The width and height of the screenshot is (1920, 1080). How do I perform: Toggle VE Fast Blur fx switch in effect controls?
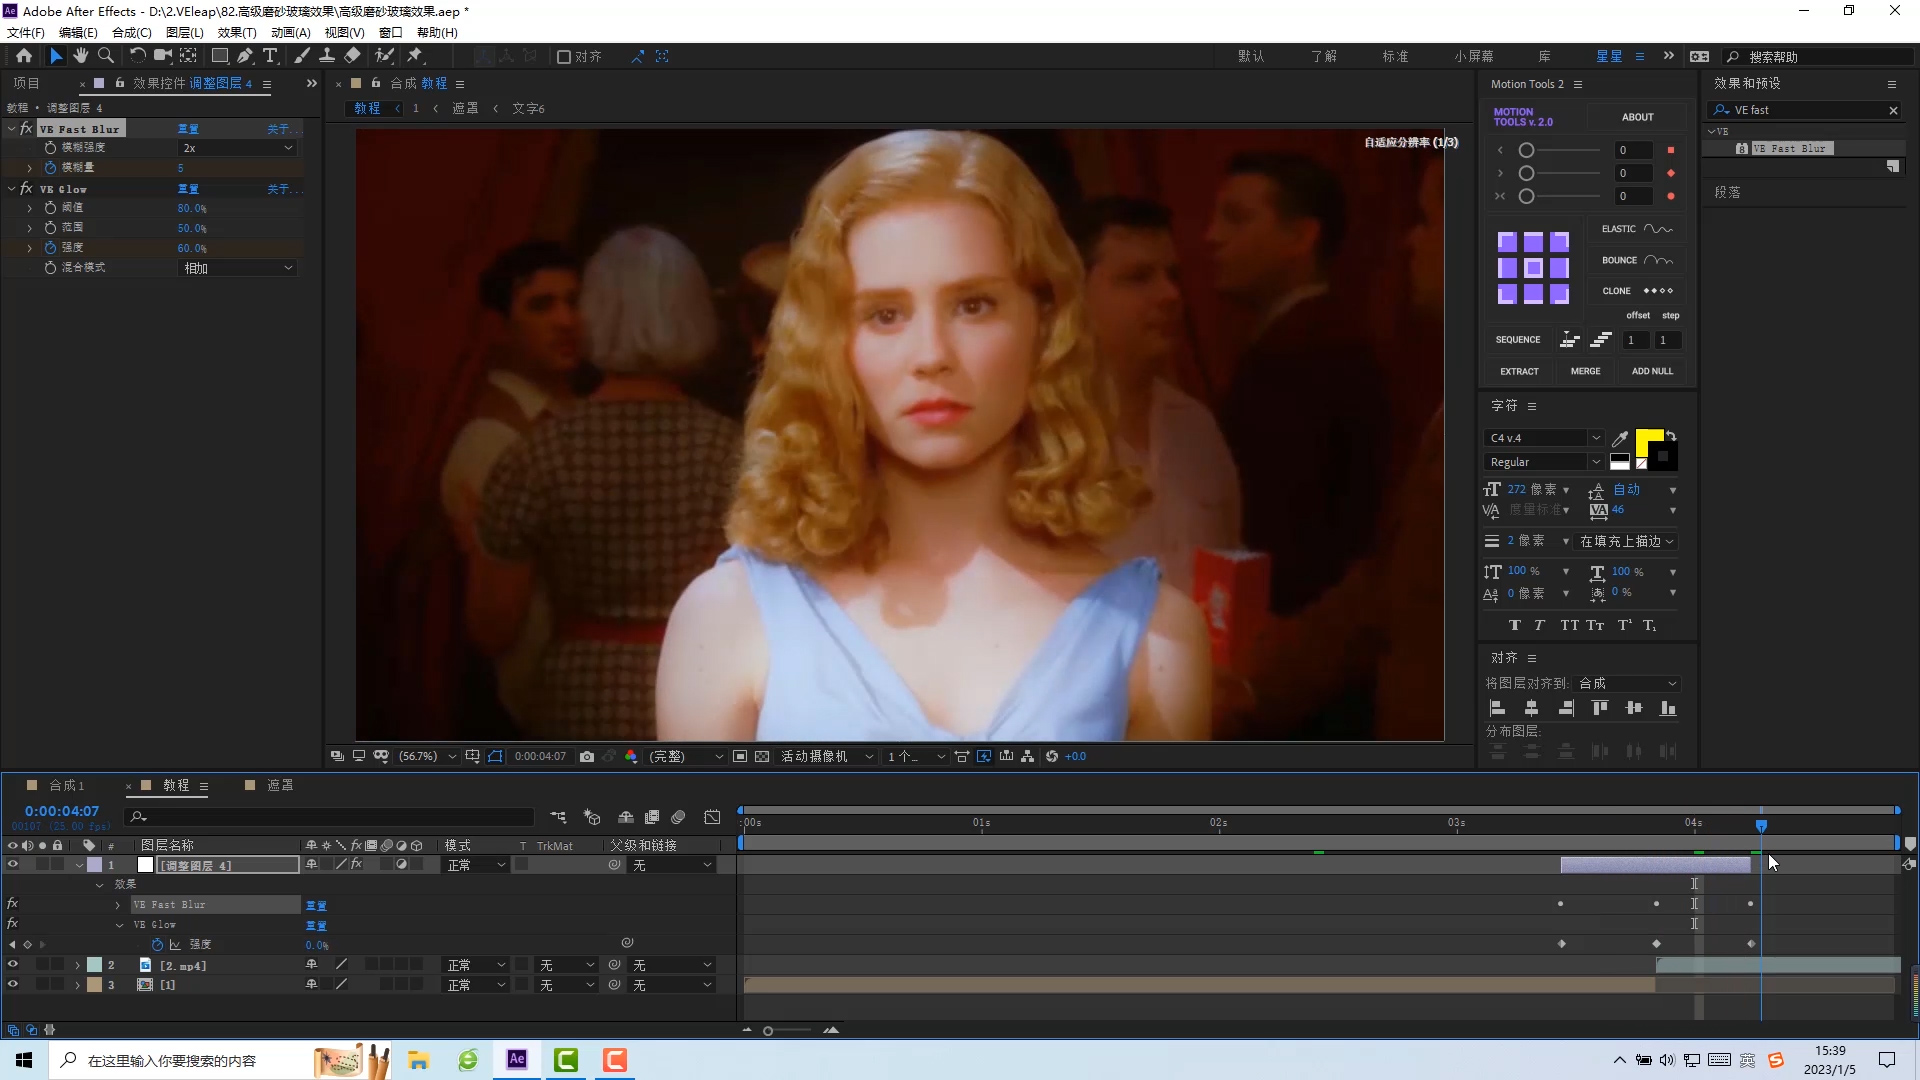[27, 129]
